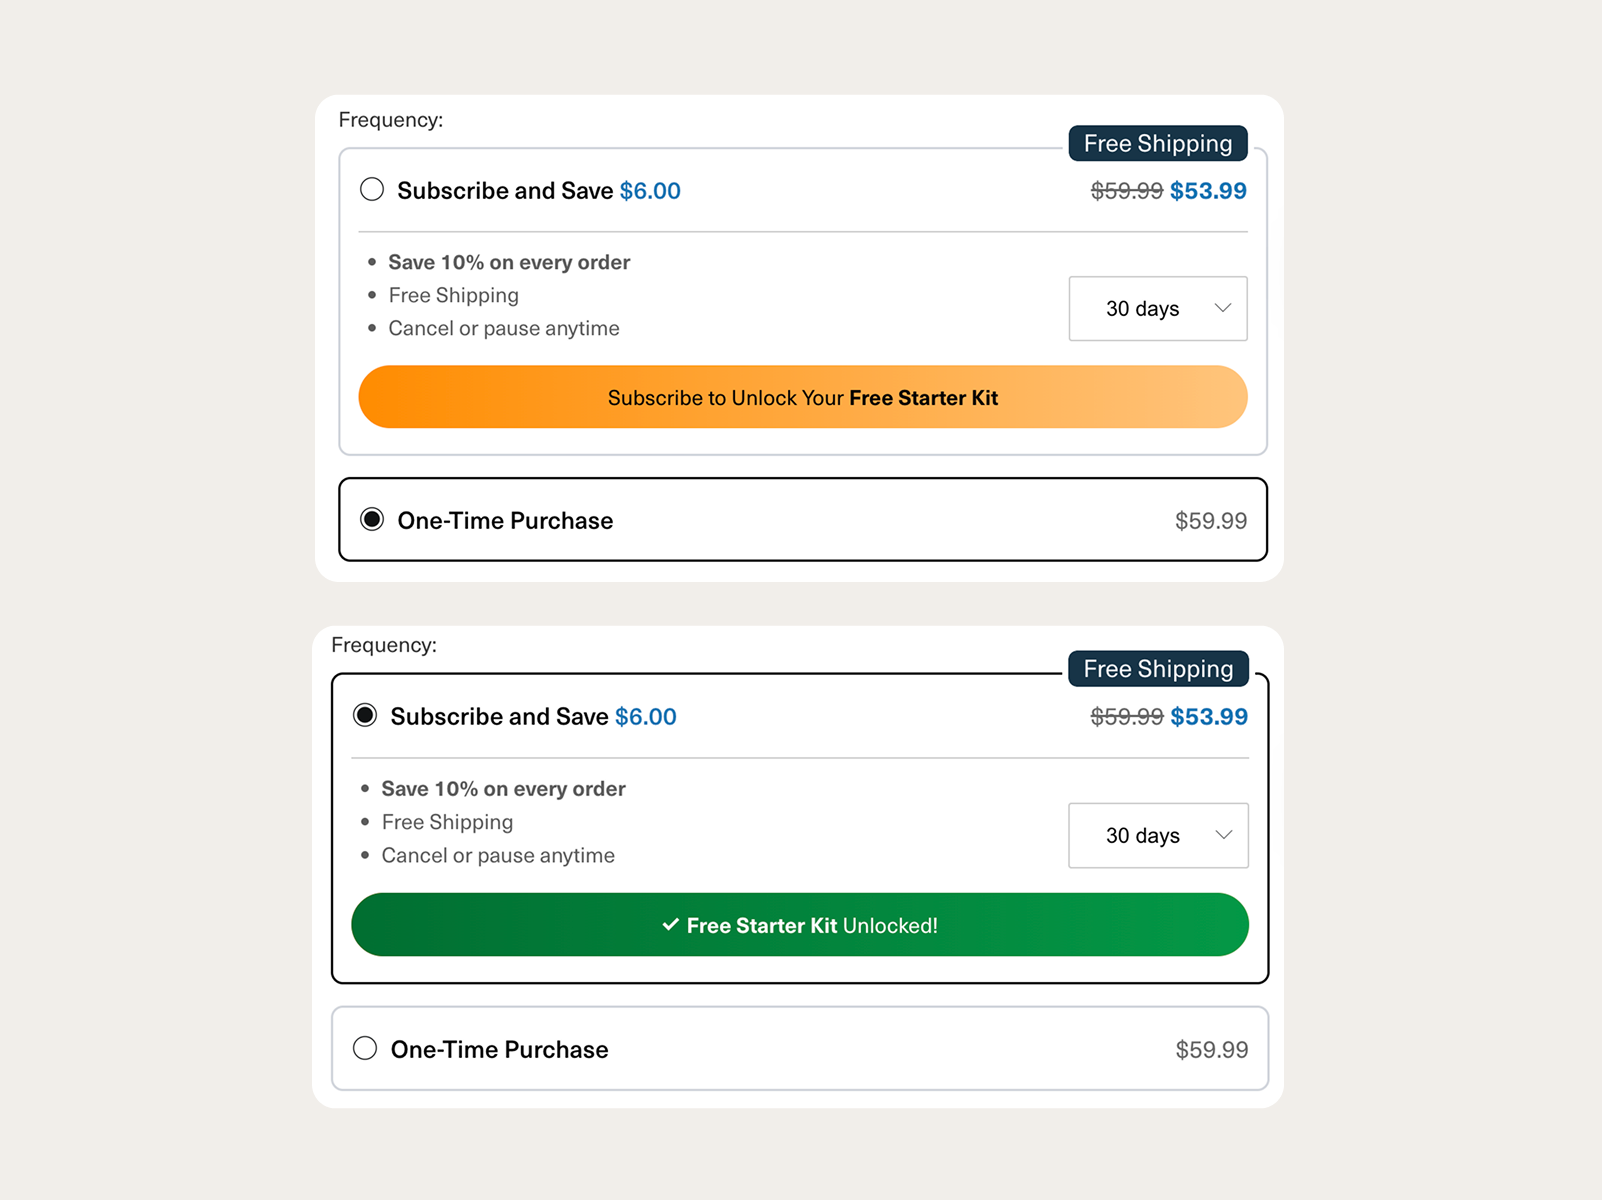The height and width of the screenshot is (1200, 1602).
Task: Click the One-Time Purchase label in bottom card
Action: 499,1050
